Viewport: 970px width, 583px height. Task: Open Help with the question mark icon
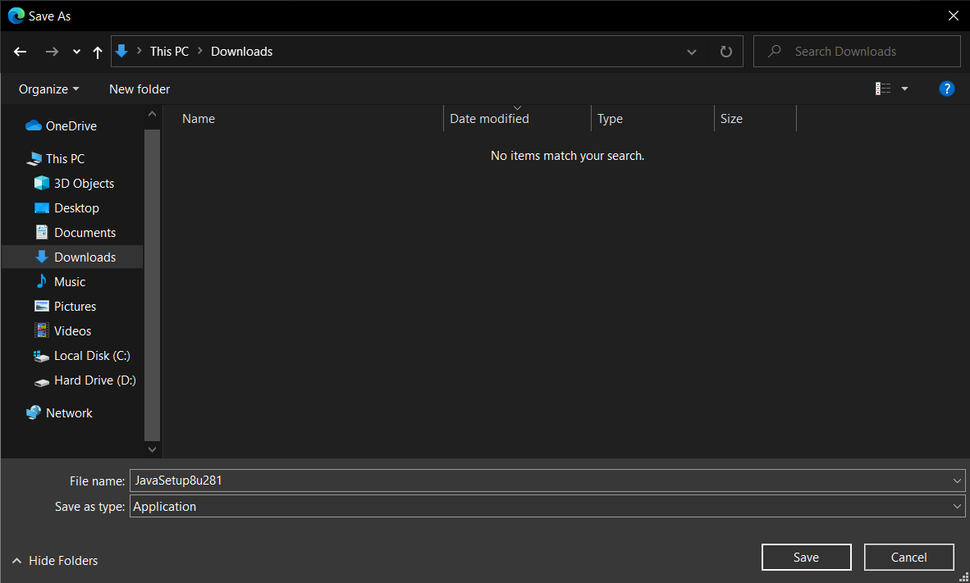pos(946,89)
